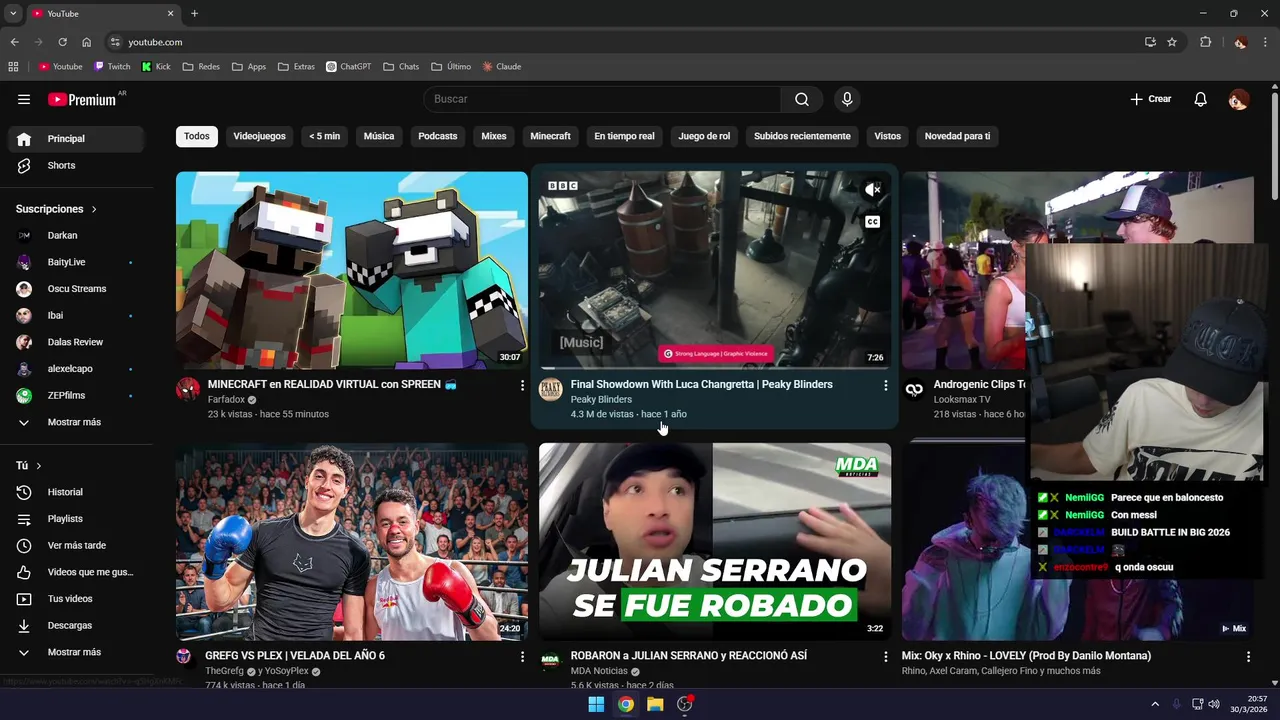The height and width of the screenshot is (720, 1280).
Task: Open File Explorer from taskbar
Action: 655,704
